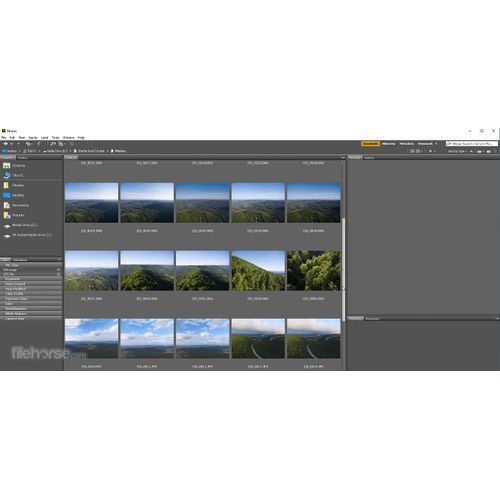Expand the Keywords filter section
The width and height of the screenshot is (500, 500).
point(31,279)
